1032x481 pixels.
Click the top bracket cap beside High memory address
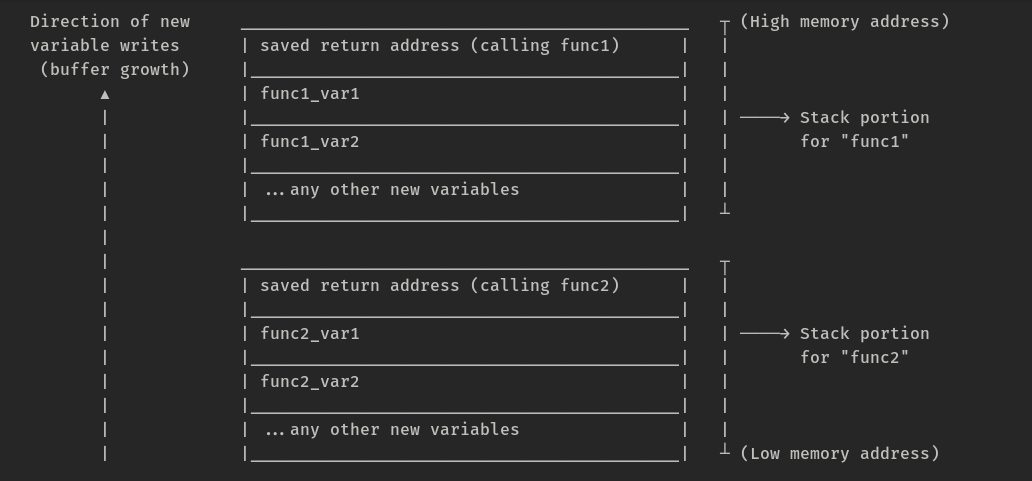(x=725, y=22)
